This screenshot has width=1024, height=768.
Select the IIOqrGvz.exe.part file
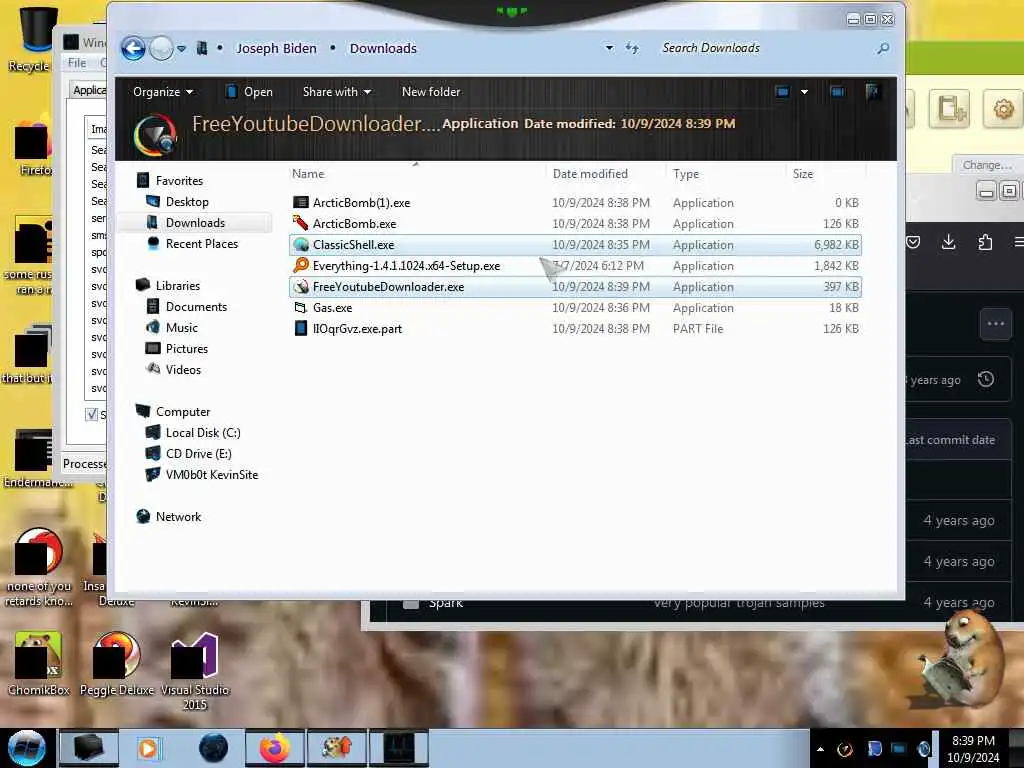coord(575,328)
